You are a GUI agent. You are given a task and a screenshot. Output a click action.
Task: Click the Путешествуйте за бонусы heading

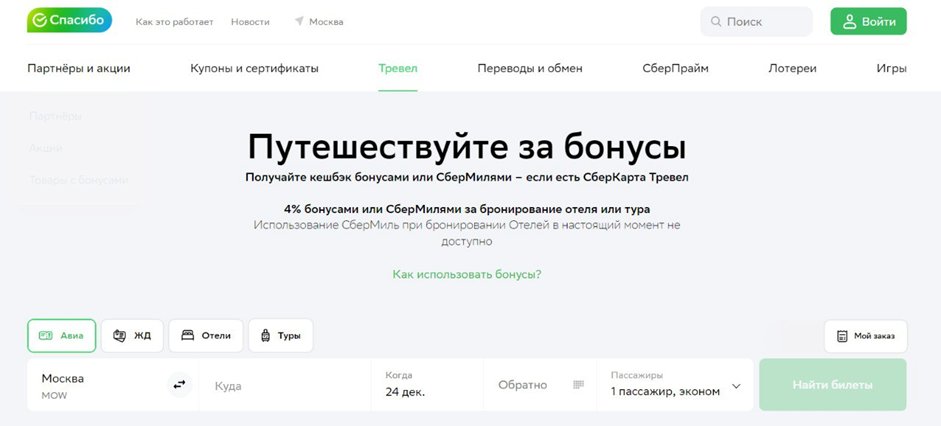[467, 148]
